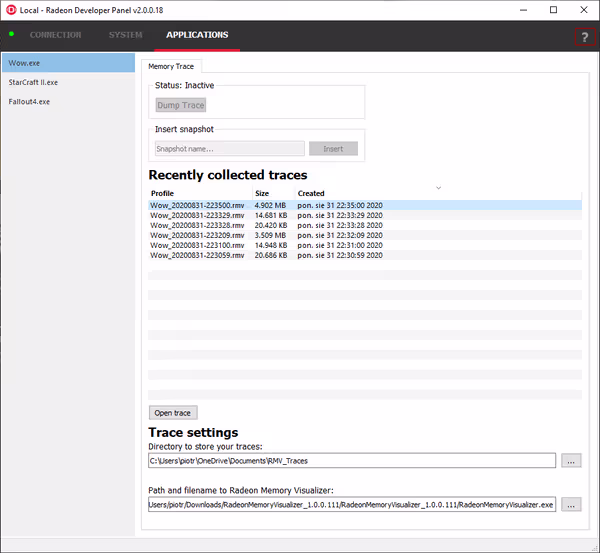Select trace Wow_20200831-223500.rmv

[197, 205]
